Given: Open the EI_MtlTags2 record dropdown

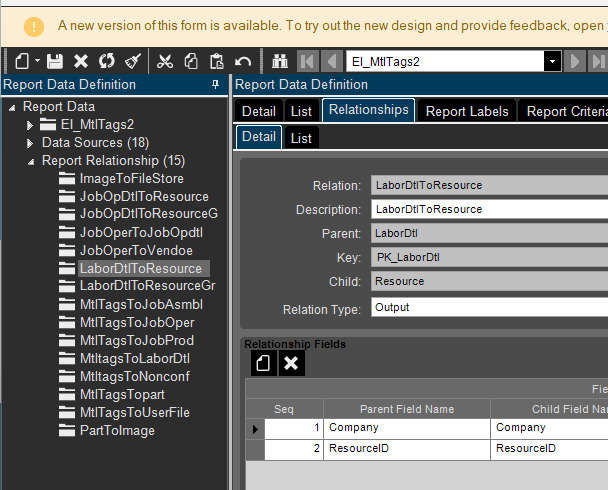Looking at the screenshot, I should click(552, 61).
